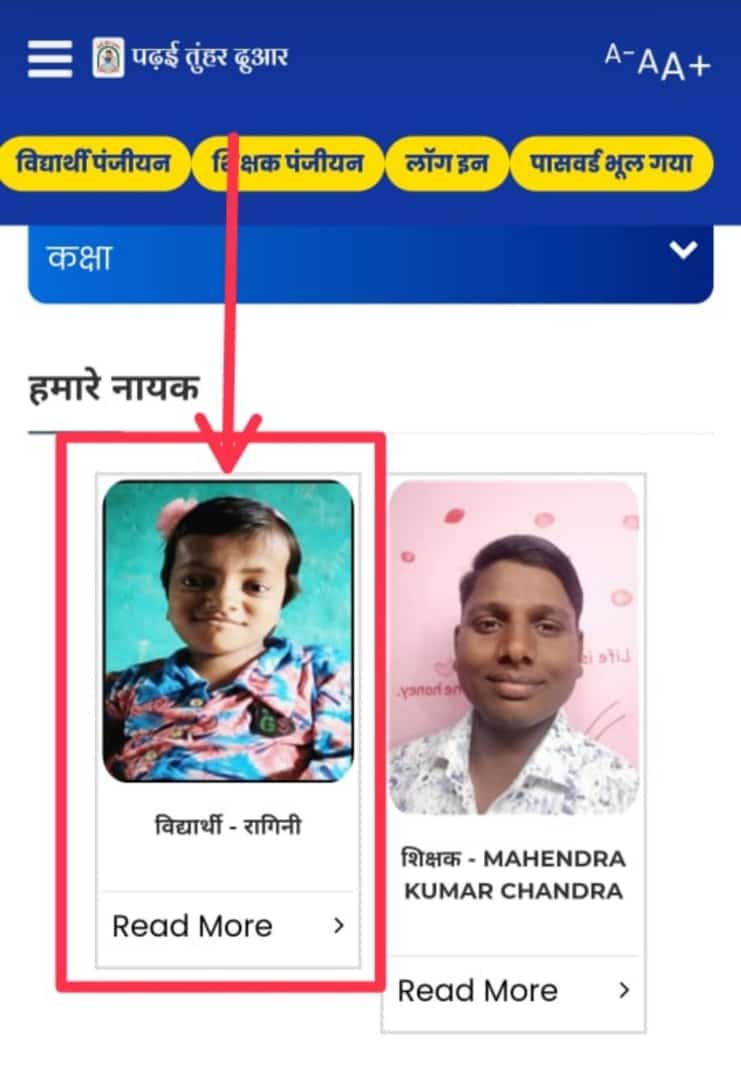Viewport: 741px width, 1080px height.
Task: Tap the Padhai Tunhar Duar logo emblem
Action: click(108, 58)
